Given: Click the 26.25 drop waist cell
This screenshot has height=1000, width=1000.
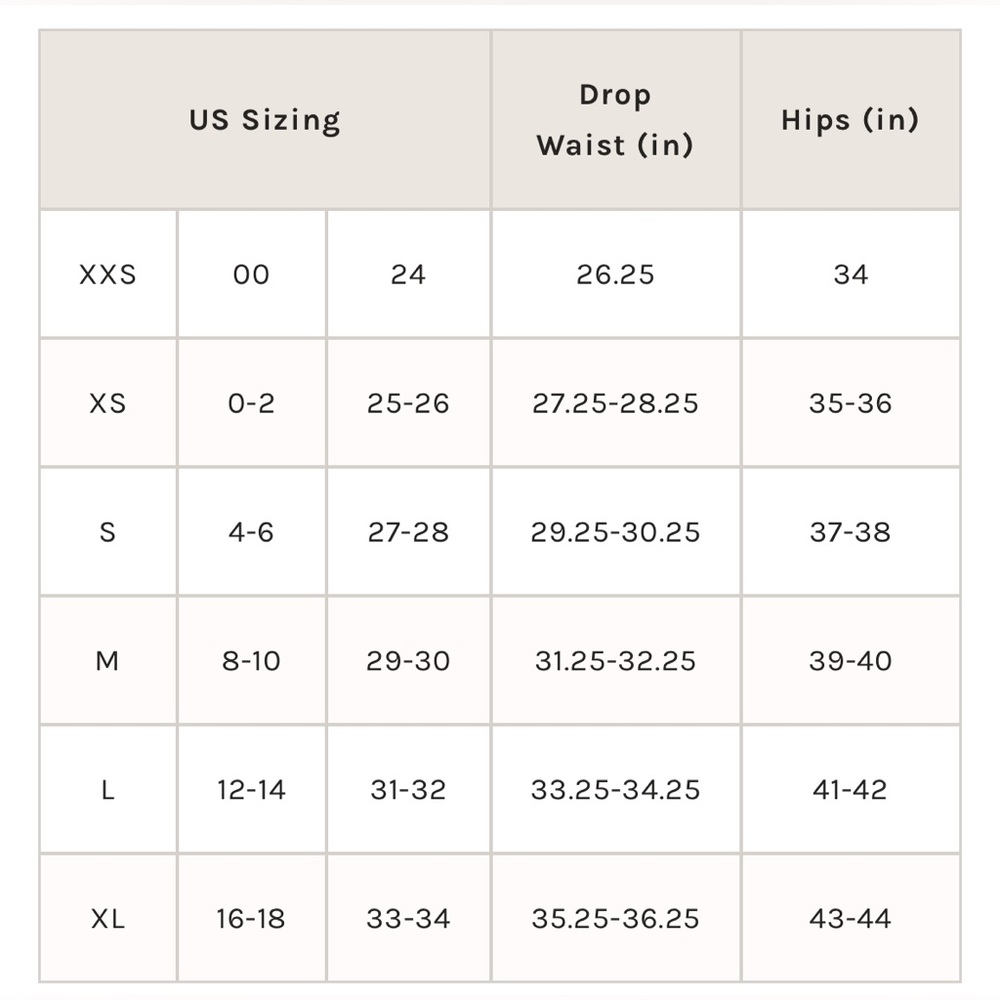Looking at the screenshot, I should [615, 274].
